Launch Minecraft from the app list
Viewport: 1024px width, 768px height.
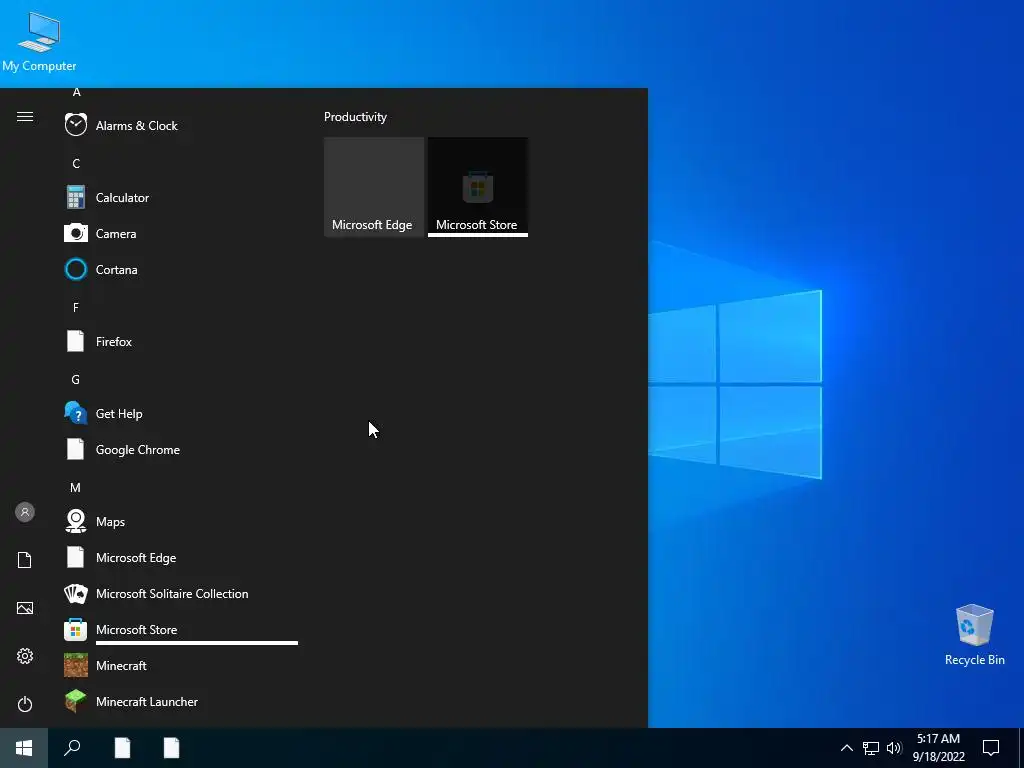pyautogui.click(x=181, y=665)
